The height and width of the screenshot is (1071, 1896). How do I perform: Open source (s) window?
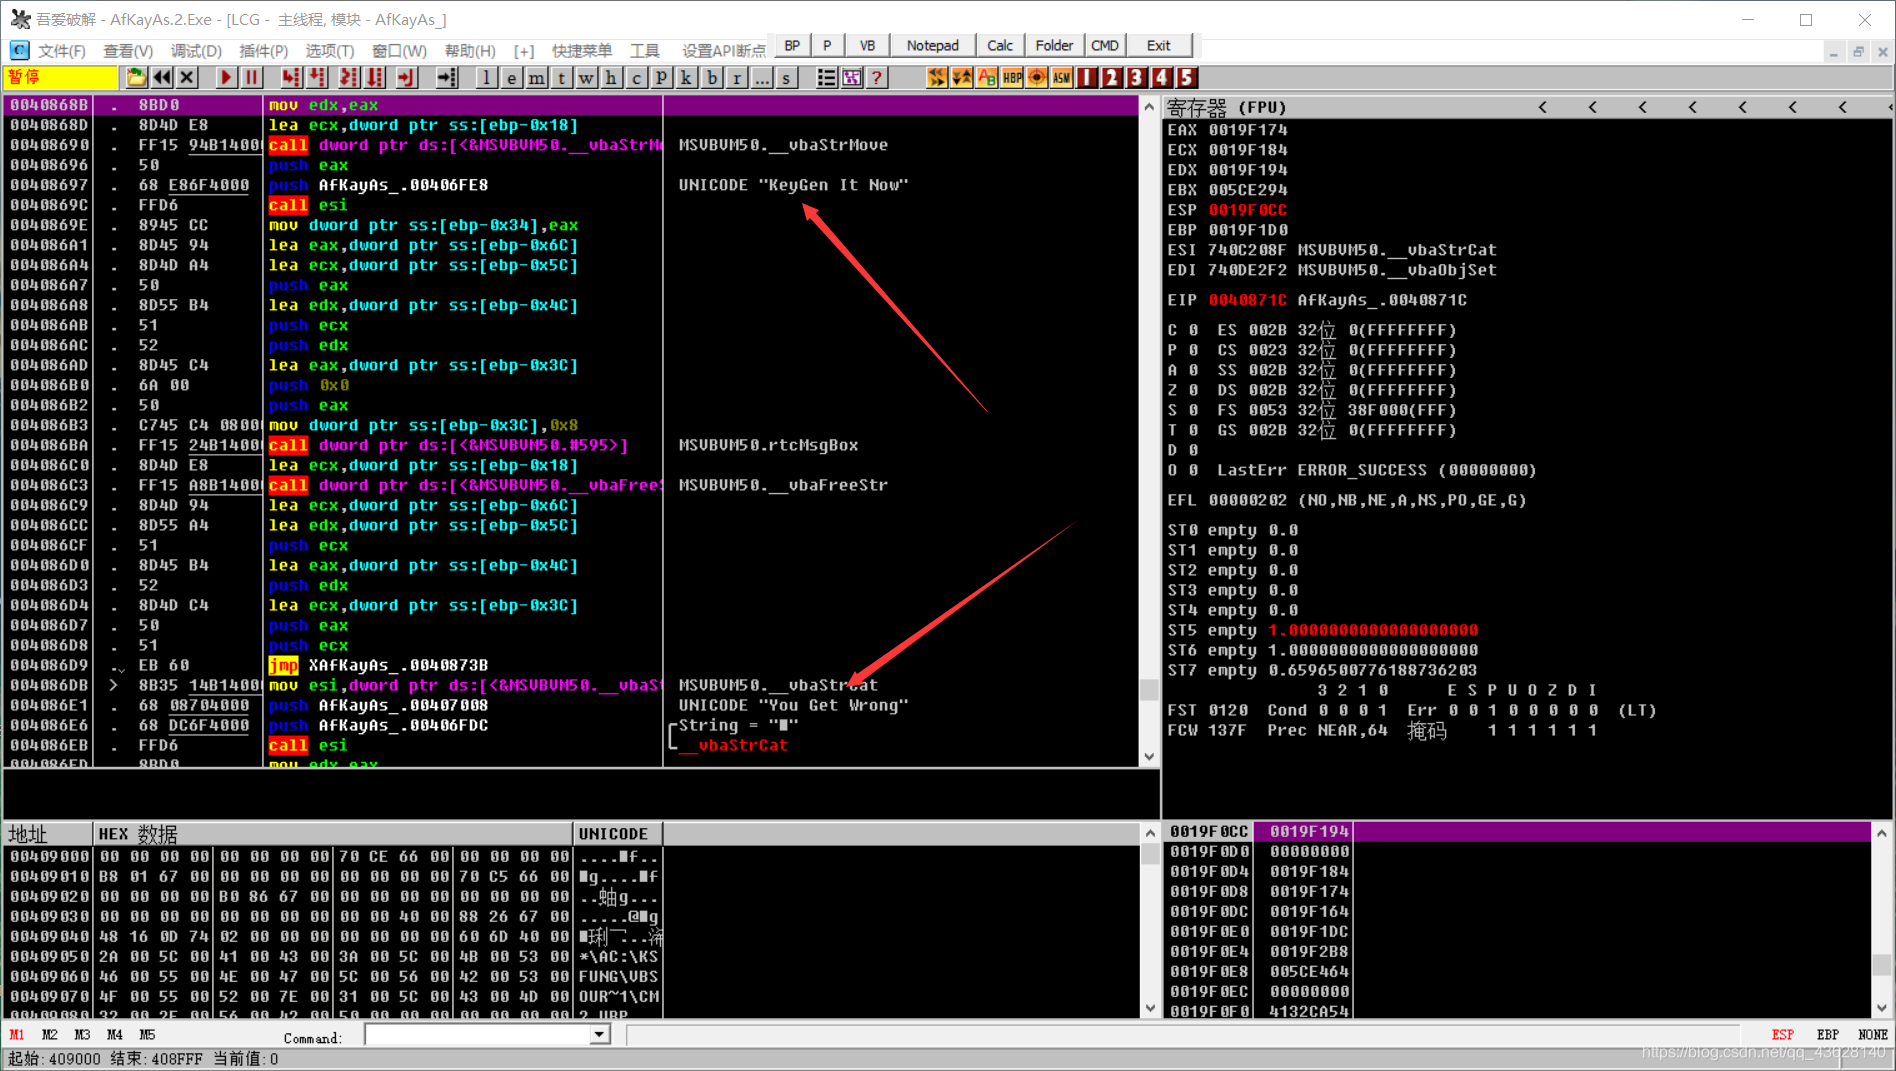pos(786,78)
